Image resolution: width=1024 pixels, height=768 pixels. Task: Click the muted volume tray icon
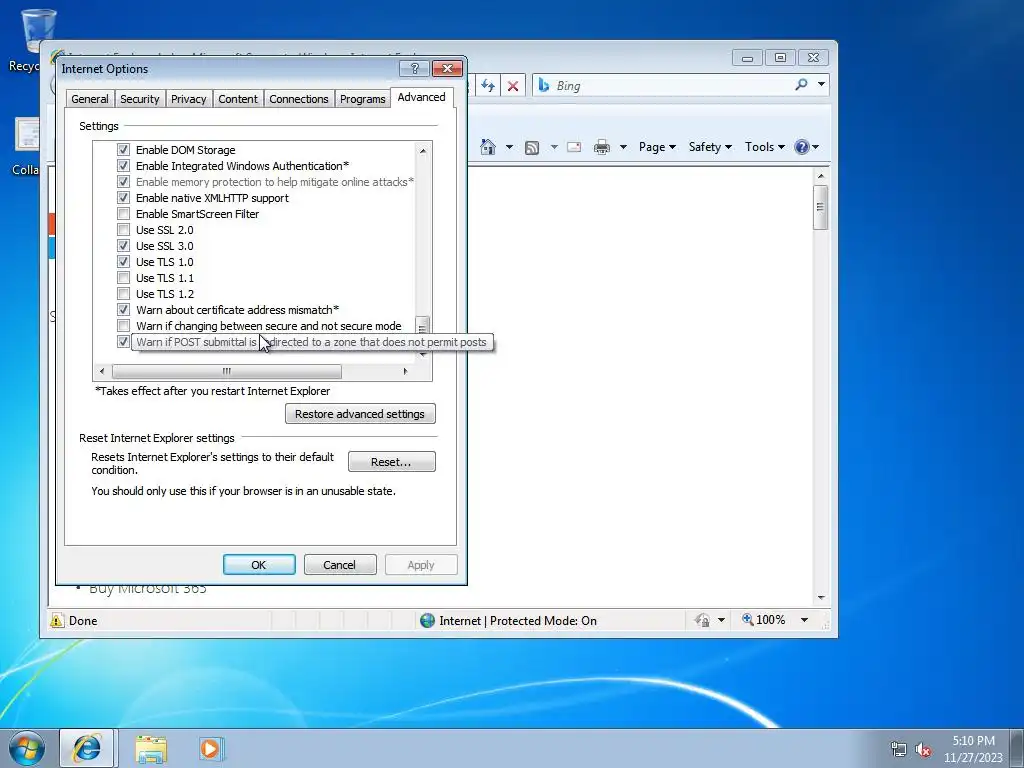pos(923,750)
